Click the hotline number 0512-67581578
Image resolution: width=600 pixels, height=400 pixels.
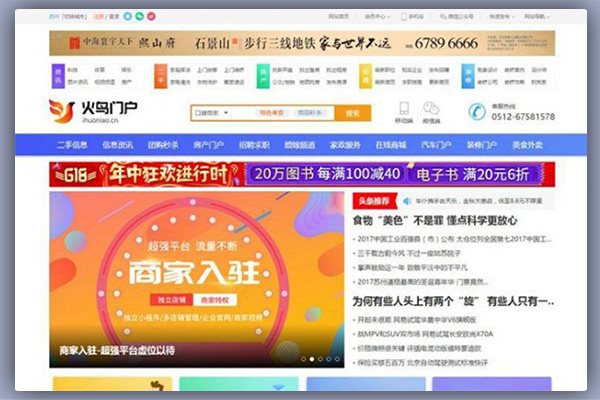(523, 117)
